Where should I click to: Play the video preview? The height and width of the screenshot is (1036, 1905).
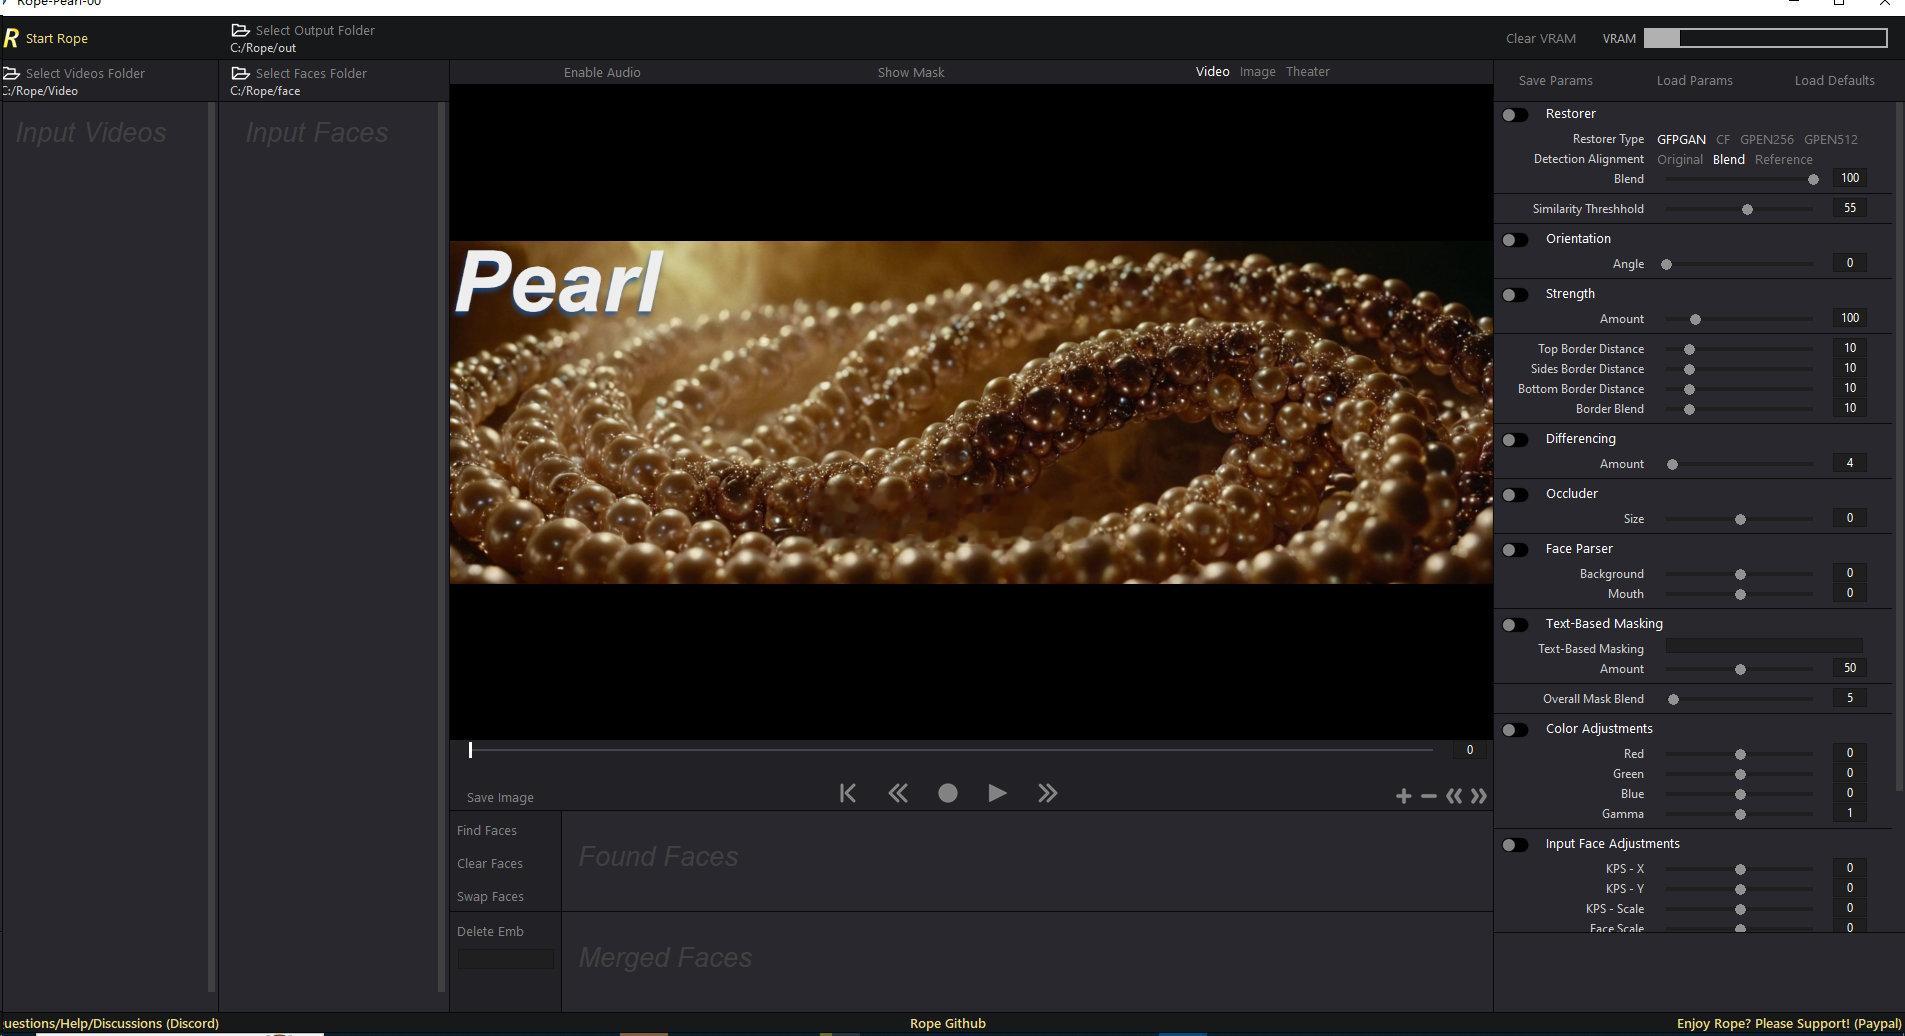coord(997,793)
